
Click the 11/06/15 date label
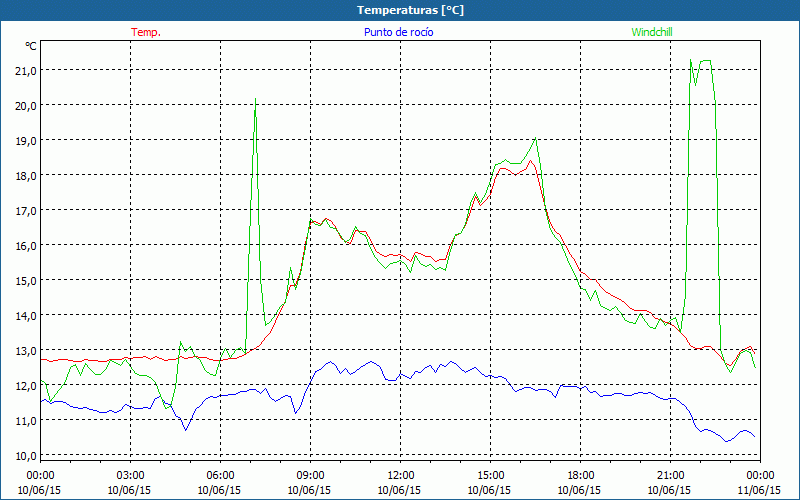pyautogui.click(x=759, y=490)
